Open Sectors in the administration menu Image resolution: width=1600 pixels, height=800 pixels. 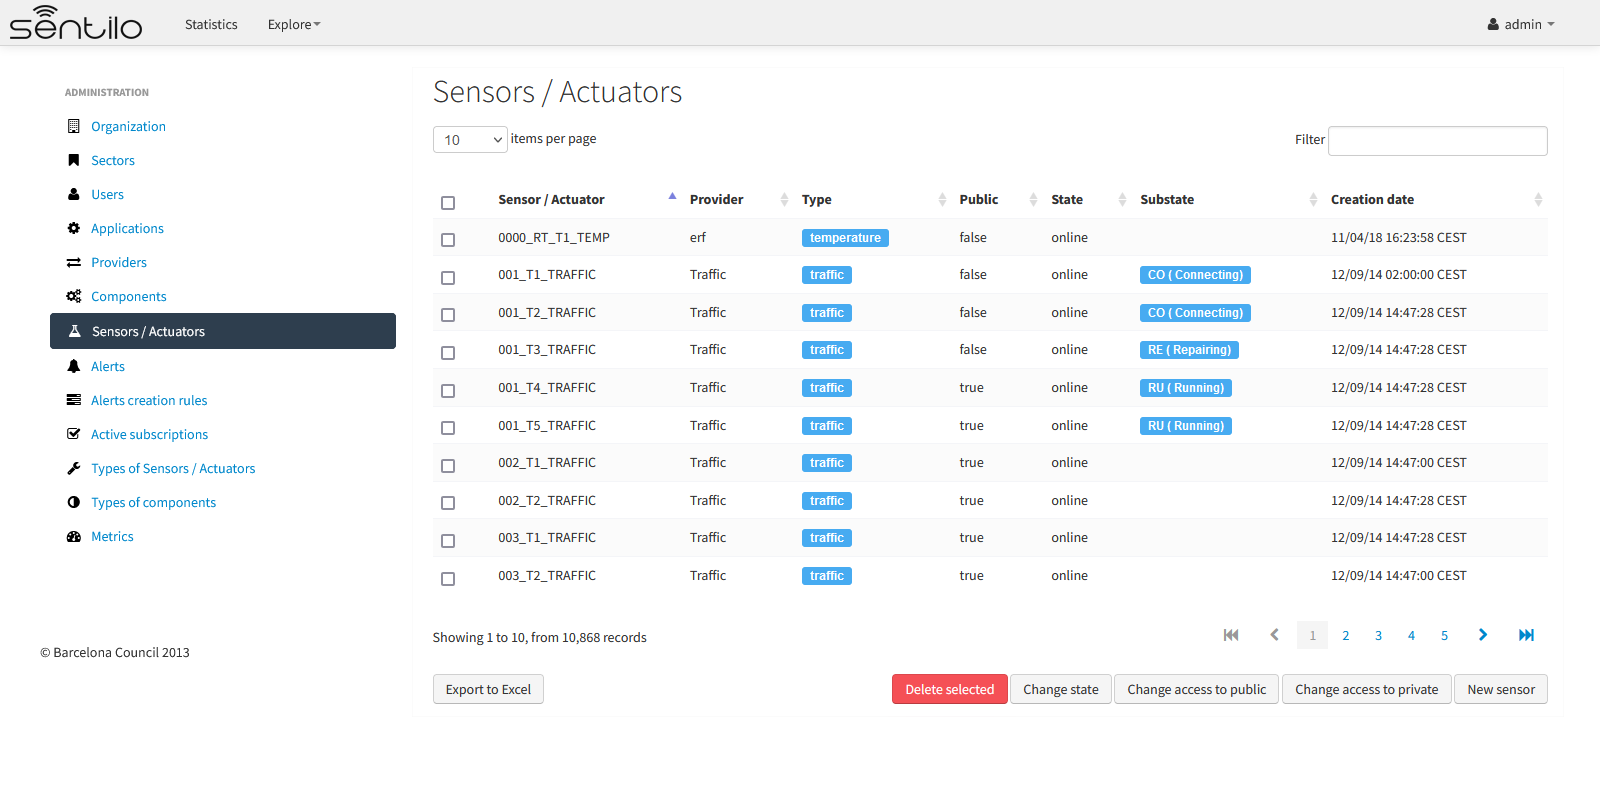click(x=113, y=160)
